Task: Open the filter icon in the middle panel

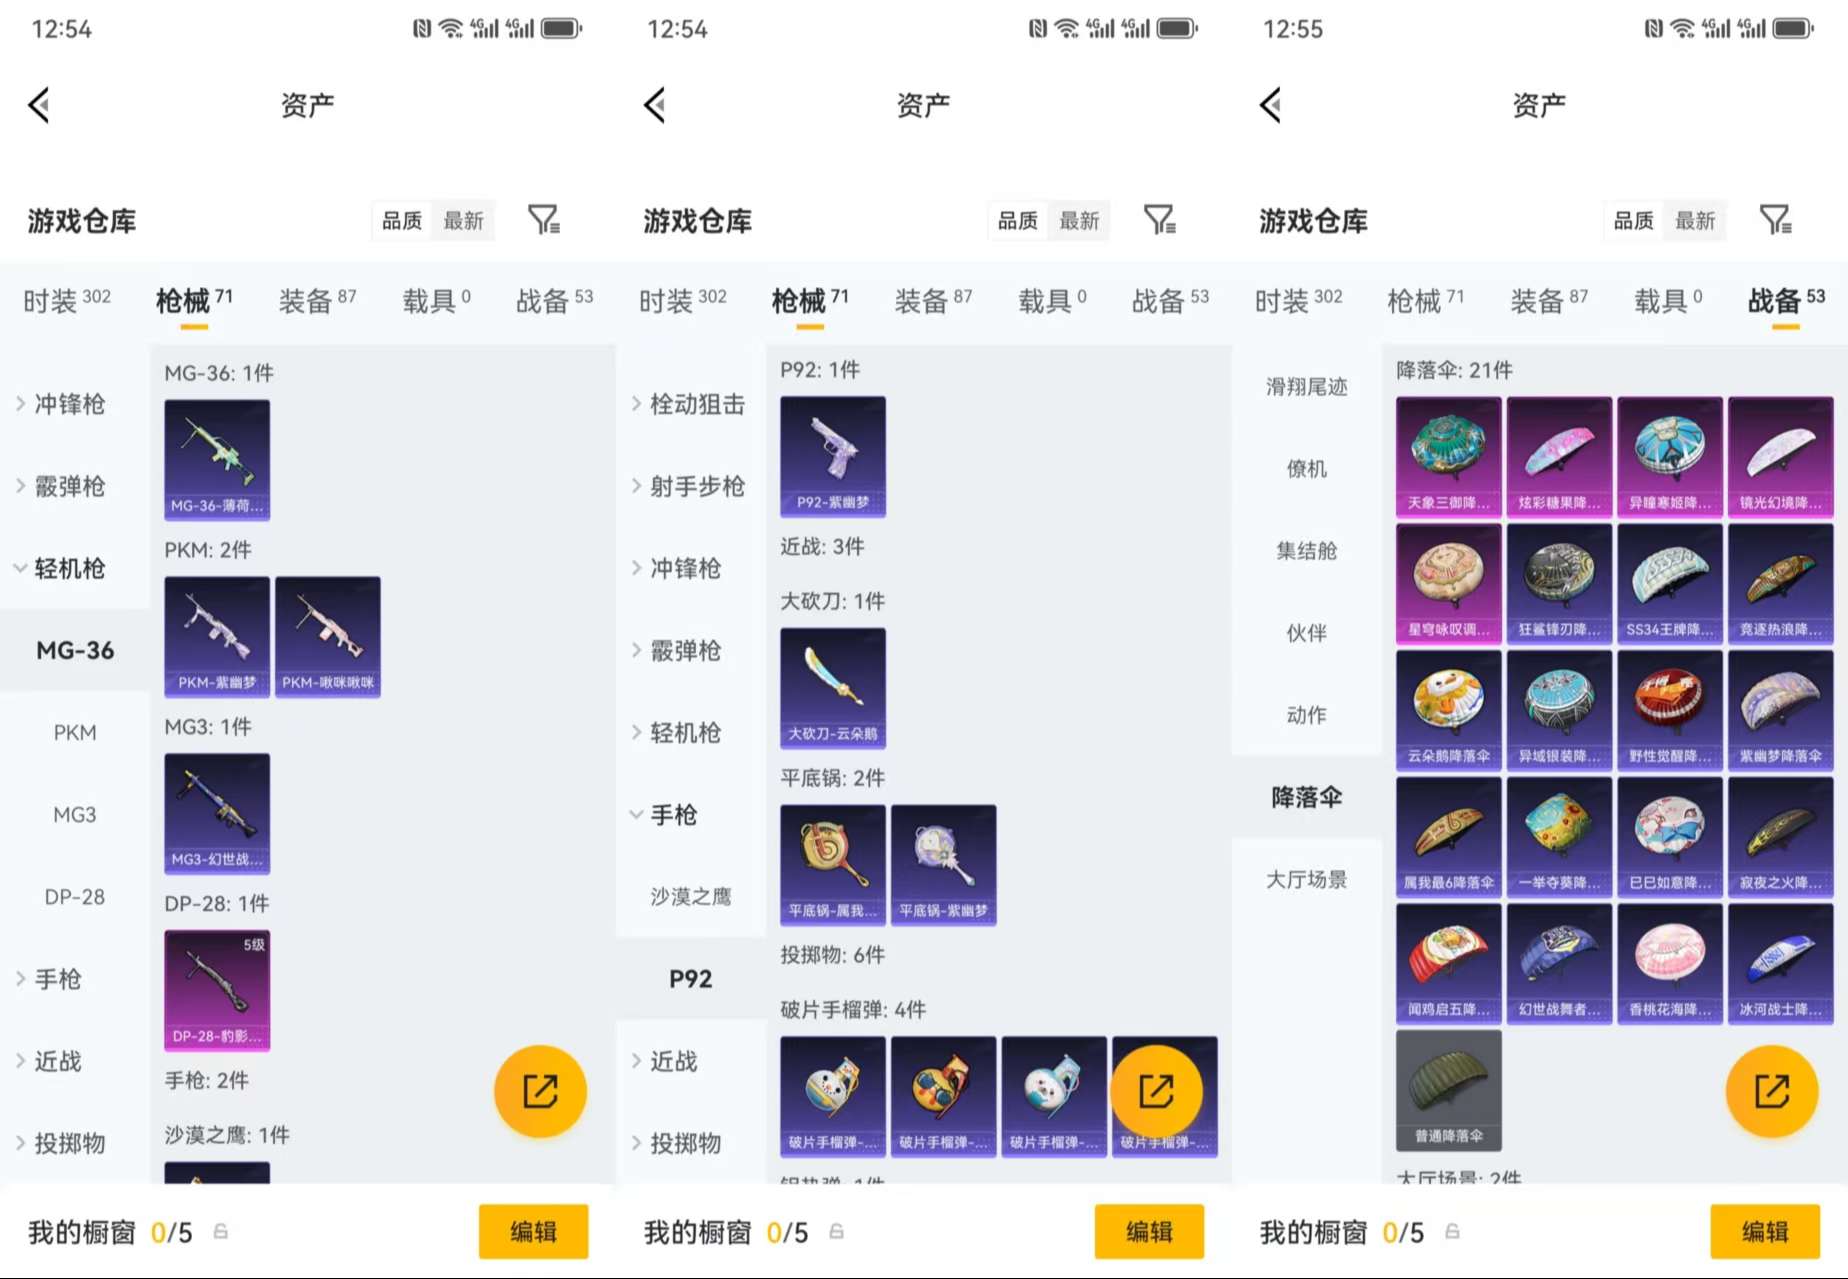Action: (x=1159, y=220)
